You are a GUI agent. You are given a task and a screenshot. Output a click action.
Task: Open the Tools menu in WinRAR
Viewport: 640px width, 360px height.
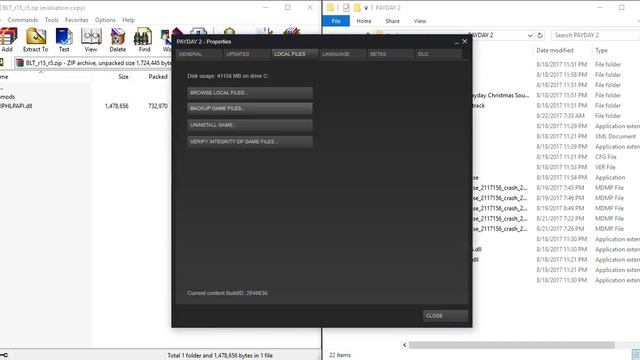[x=51, y=20]
